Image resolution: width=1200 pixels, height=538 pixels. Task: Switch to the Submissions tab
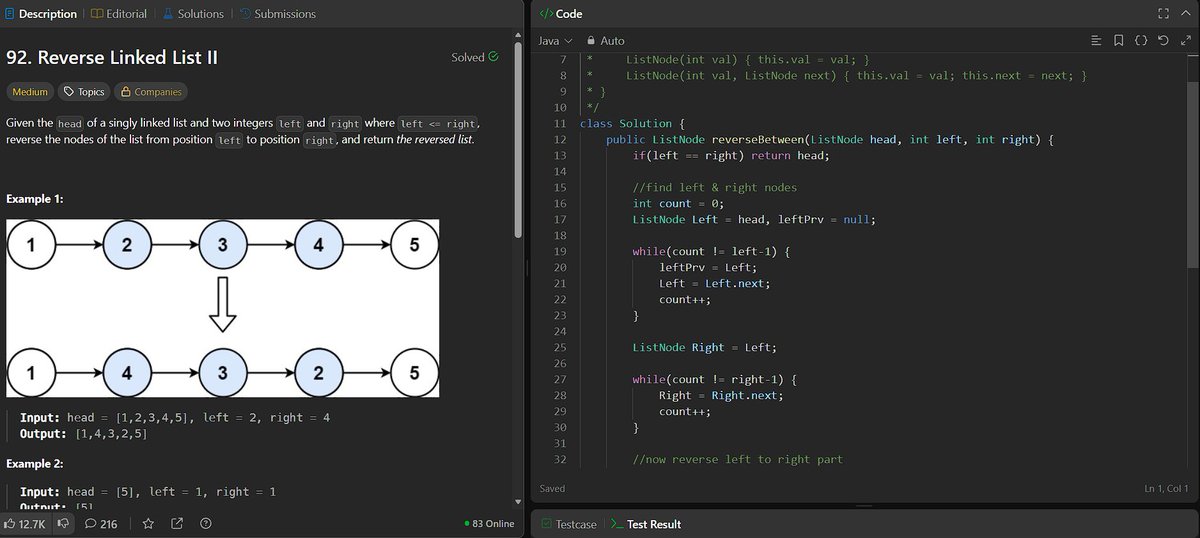(x=277, y=14)
